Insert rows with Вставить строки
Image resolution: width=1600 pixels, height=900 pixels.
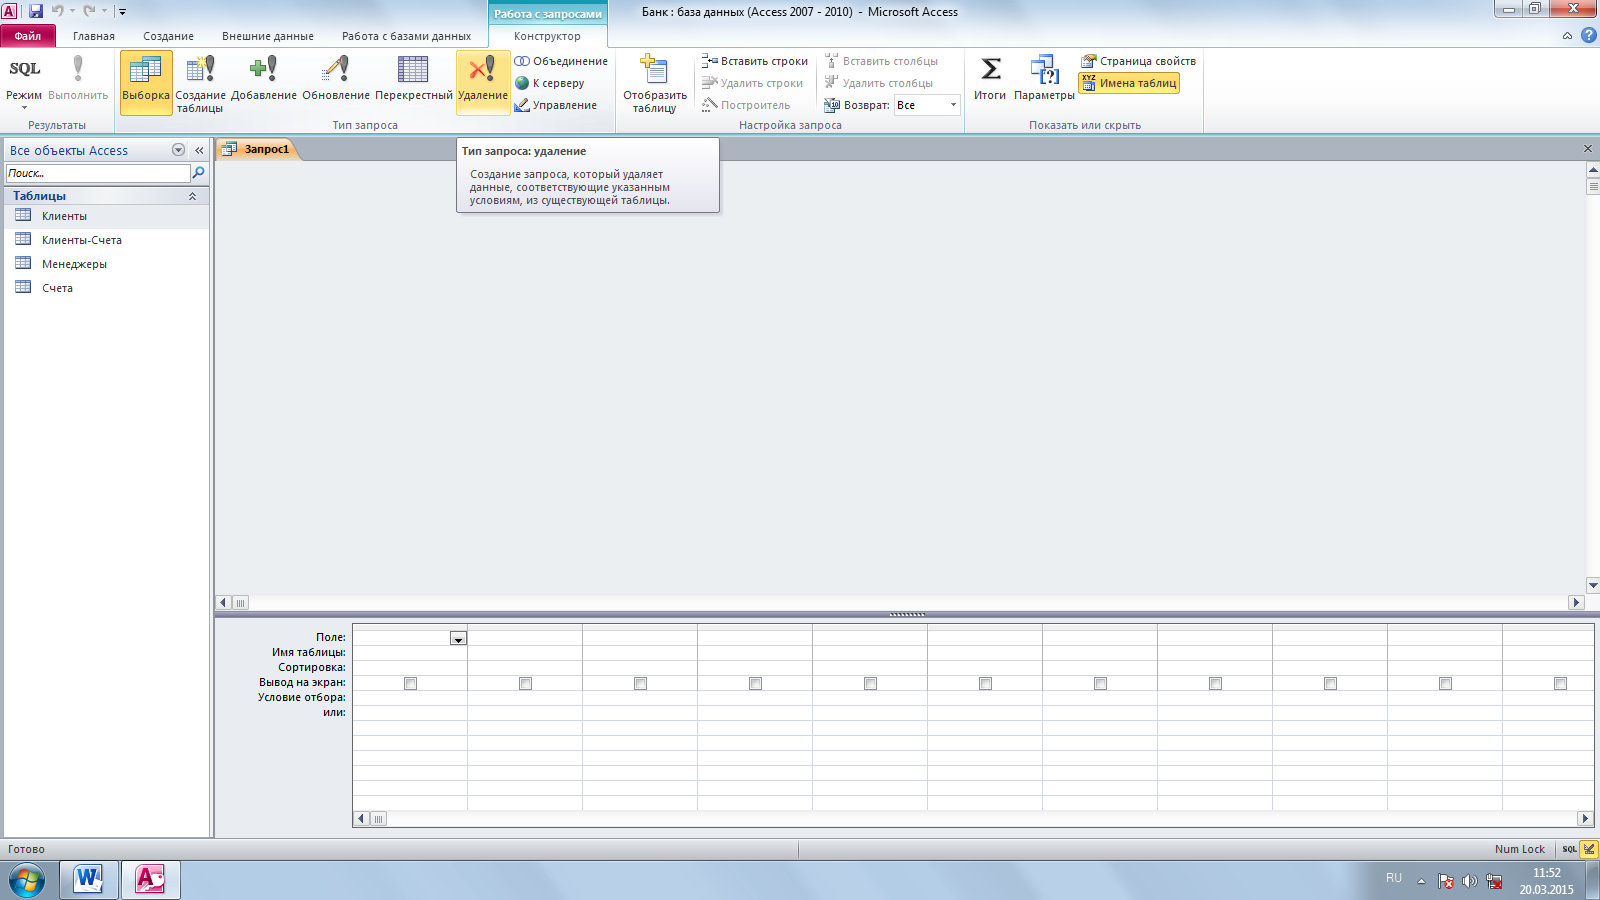point(755,61)
